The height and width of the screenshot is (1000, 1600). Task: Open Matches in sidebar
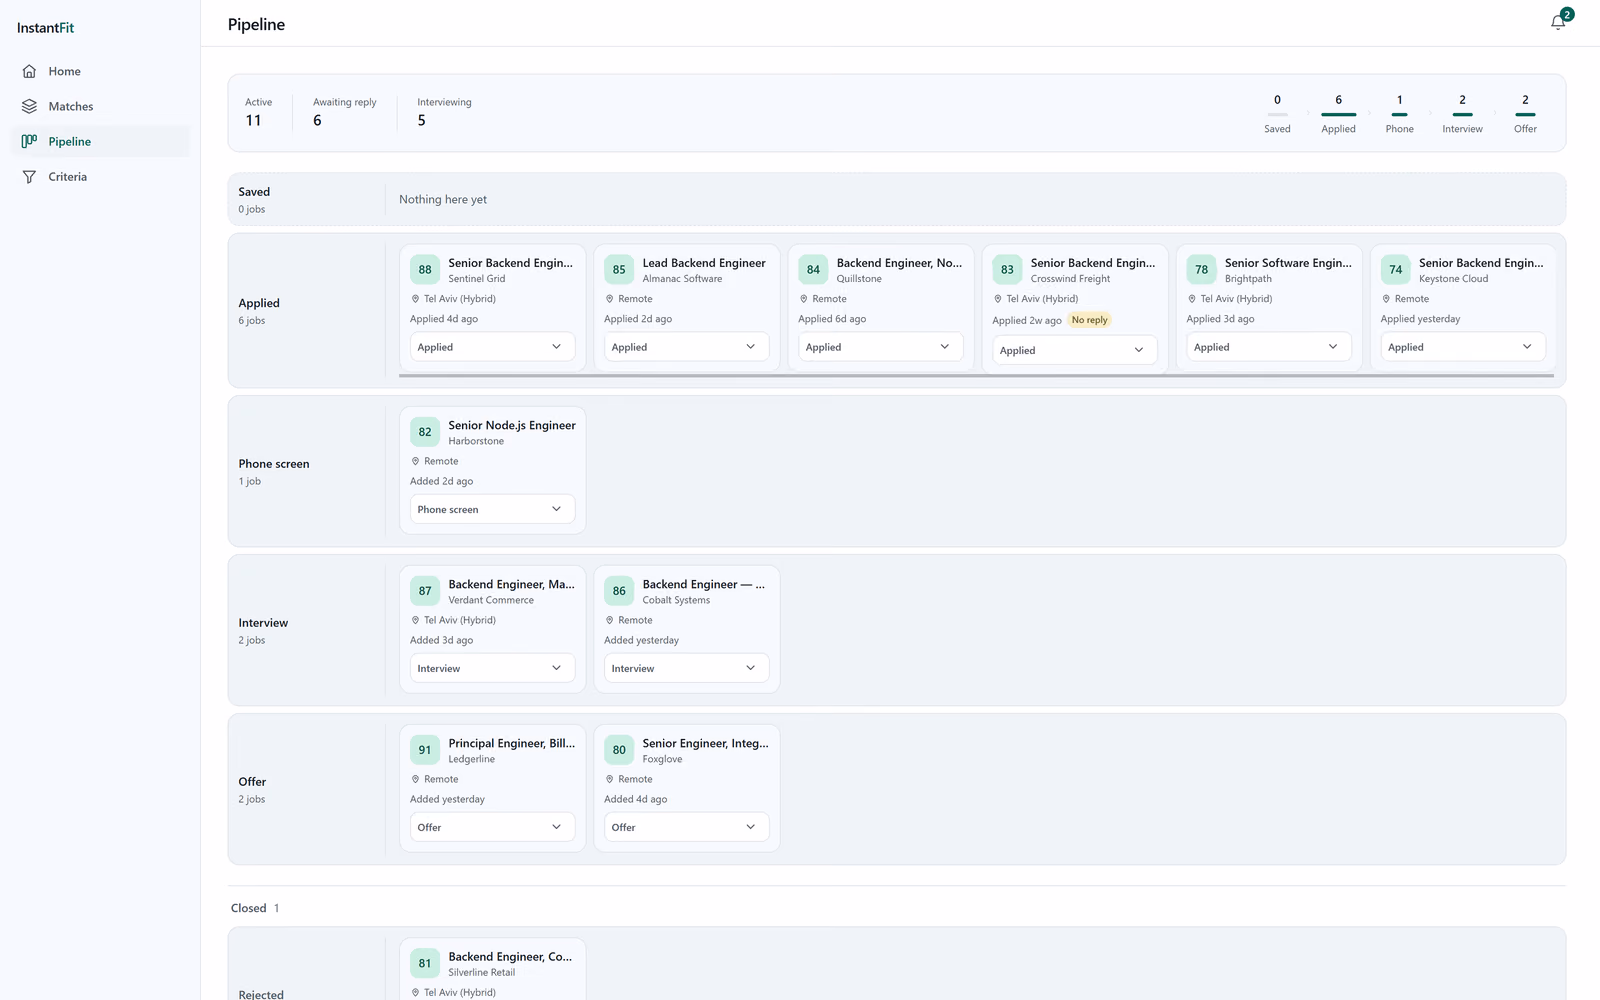pyautogui.click(x=100, y=106)
